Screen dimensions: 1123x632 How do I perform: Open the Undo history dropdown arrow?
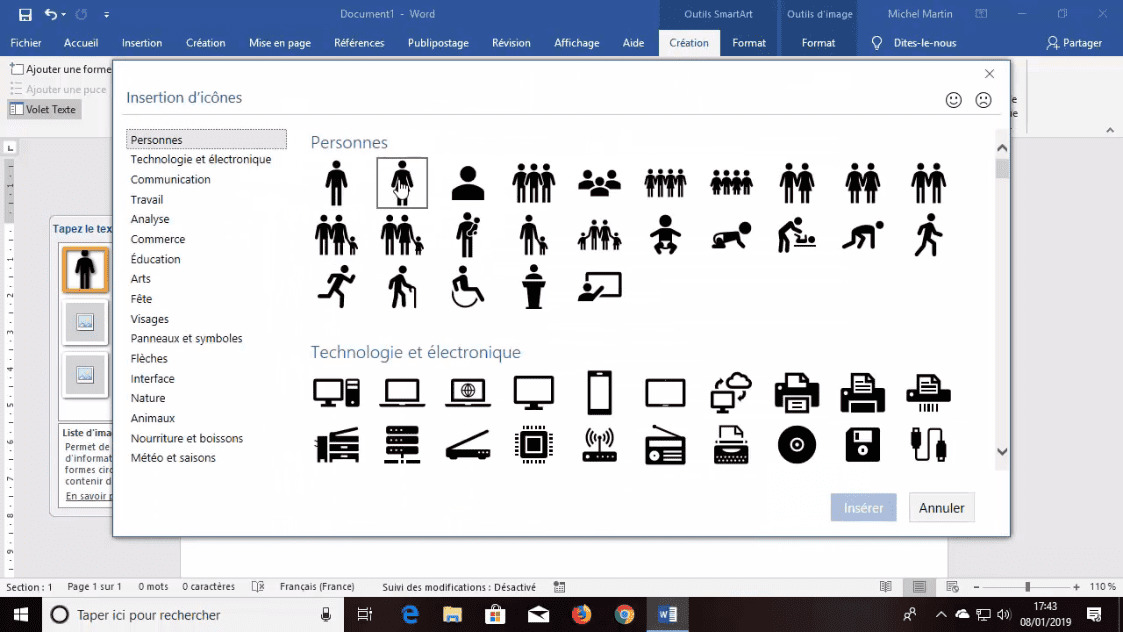(x=64, y=15)
